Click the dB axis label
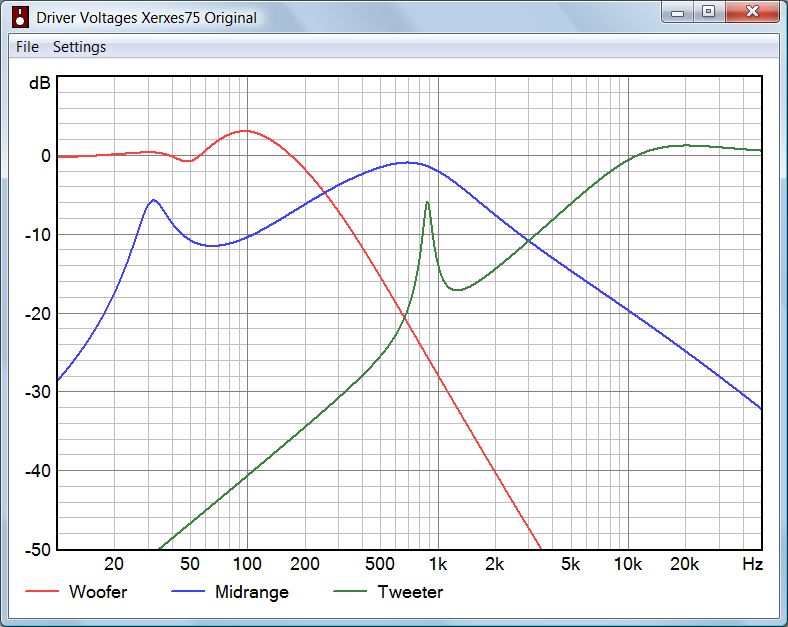The width and height of the screenshot is (788, 627). pyautogui.click(x=40, y=83)
